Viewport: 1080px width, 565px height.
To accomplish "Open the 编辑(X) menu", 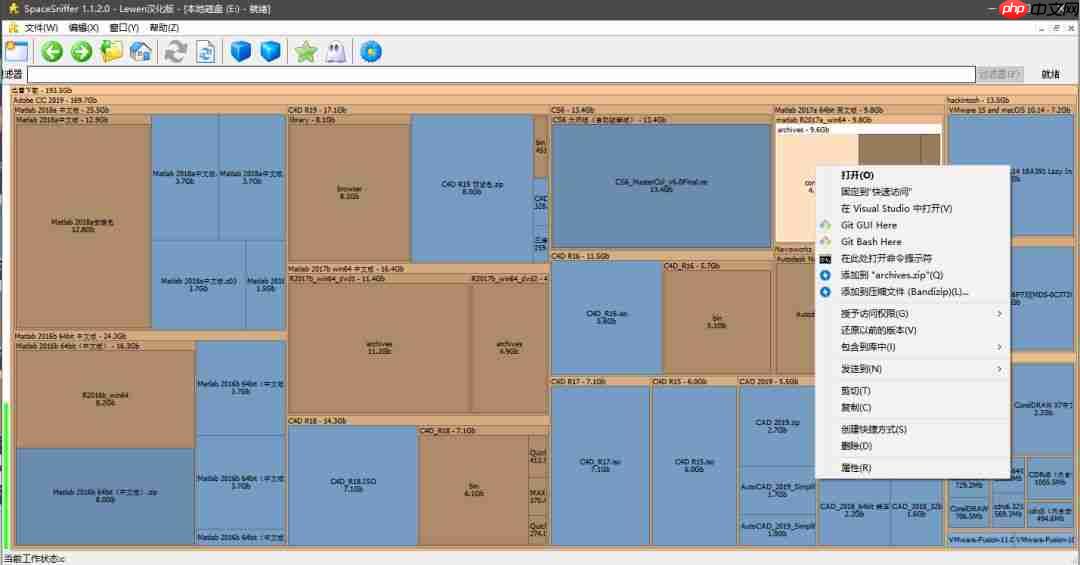I will (x=83, y=28).
